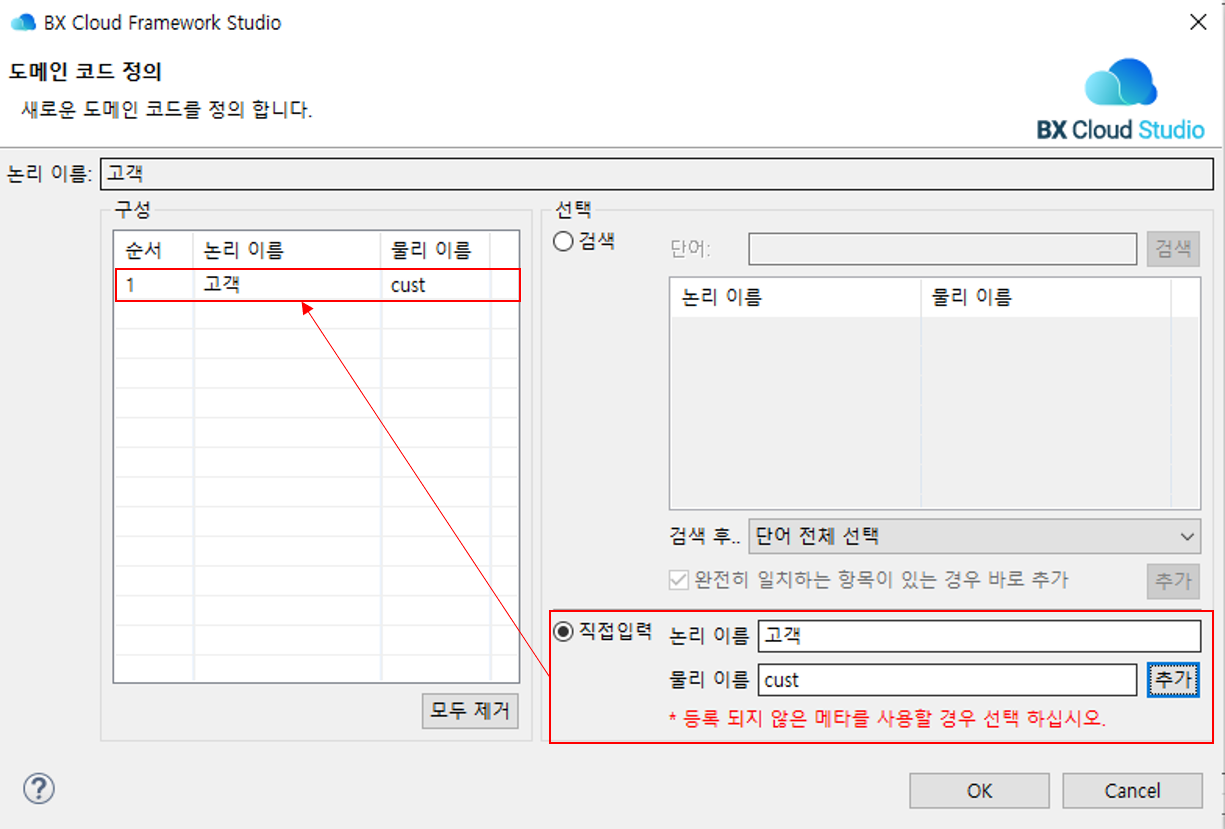Click the 물리 이름 header in 구성 table

click(x=431, y=250)
